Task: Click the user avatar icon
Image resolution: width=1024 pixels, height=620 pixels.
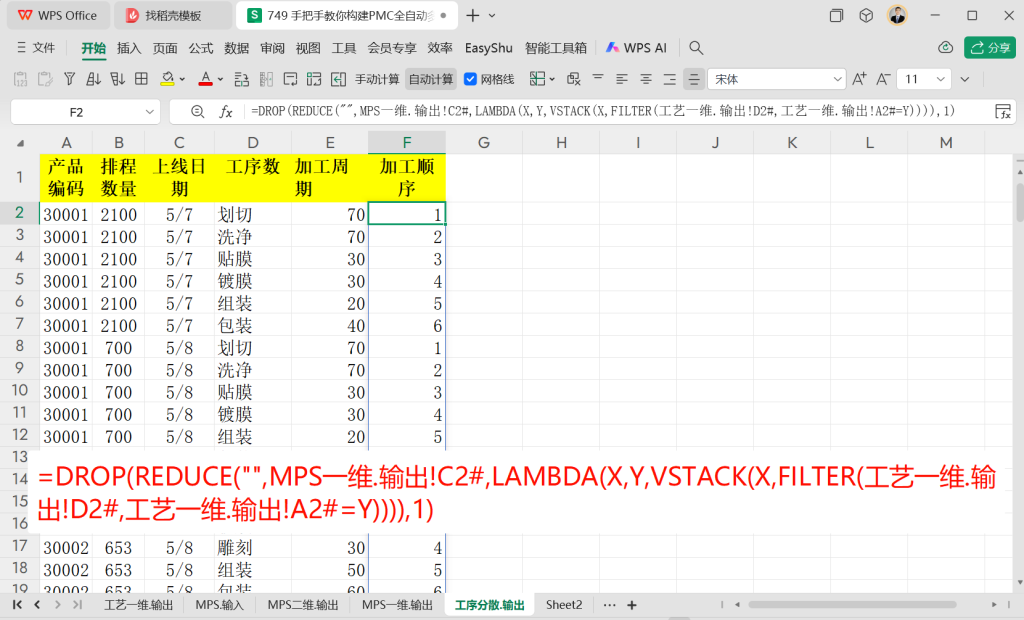Action: pyautogui.click(x=897, y=15)
